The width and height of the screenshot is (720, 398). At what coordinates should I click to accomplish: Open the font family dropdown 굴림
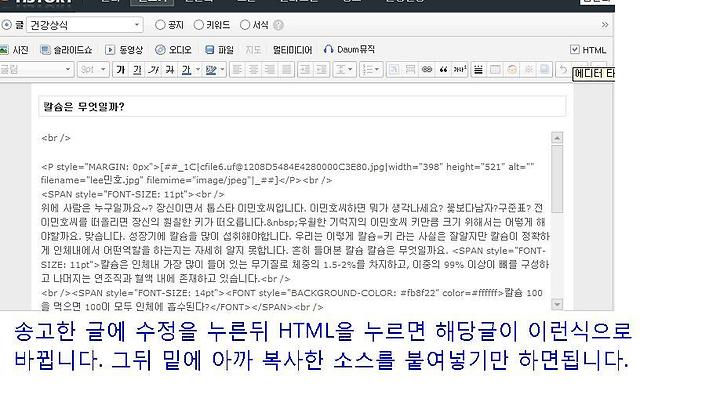36,70
